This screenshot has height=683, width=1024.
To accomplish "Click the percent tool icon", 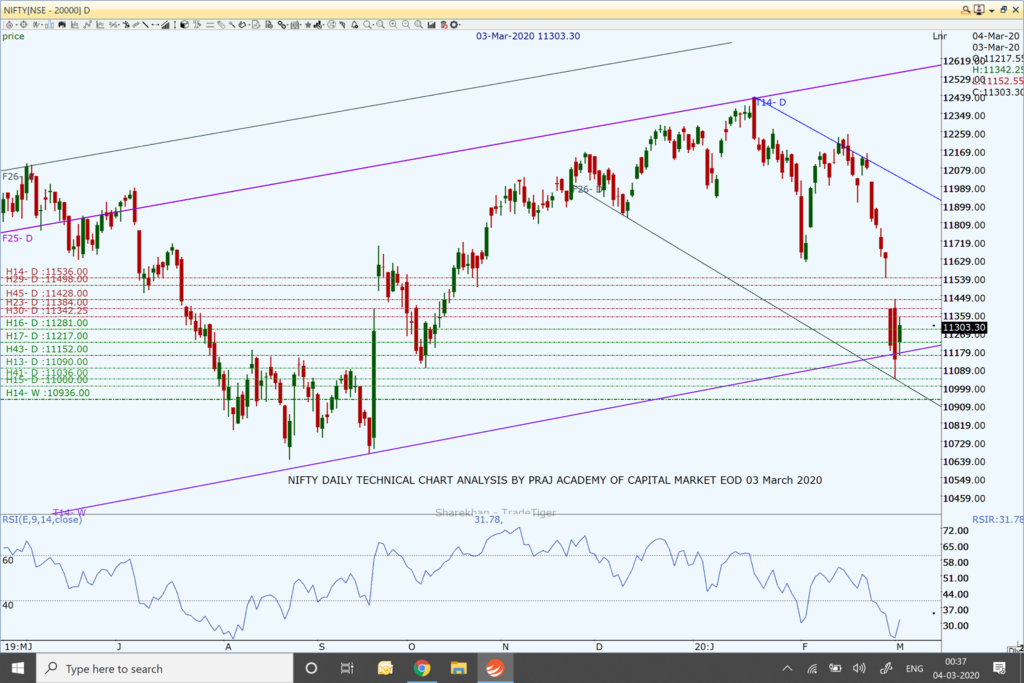I will 112,25.
